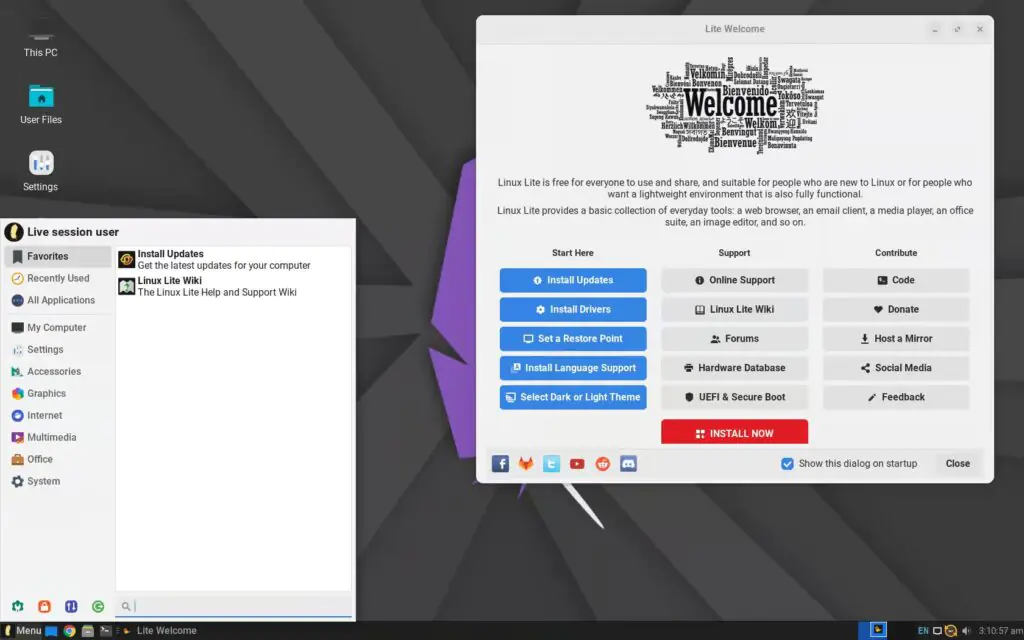Expand the Accessories category in menu

(x=54, y=372)
